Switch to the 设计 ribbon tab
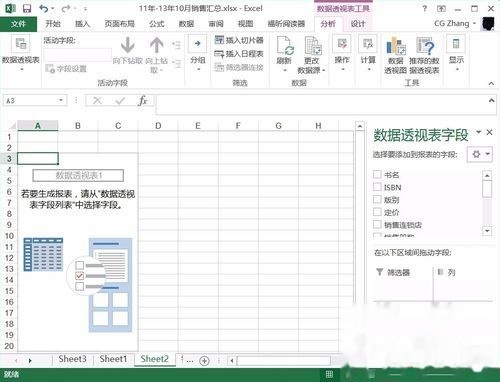The image size is (500, 382). (358, 24)
